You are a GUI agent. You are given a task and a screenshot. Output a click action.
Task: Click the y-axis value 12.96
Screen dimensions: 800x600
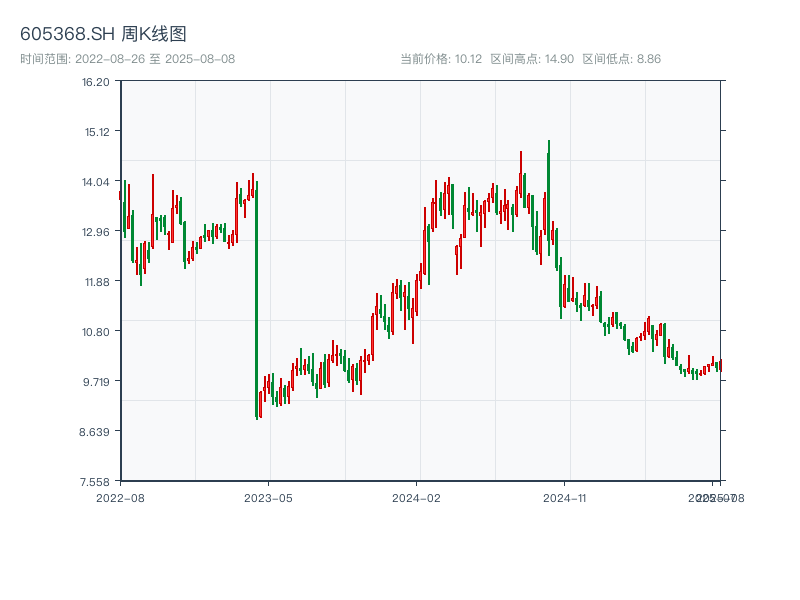click(95, 232)
